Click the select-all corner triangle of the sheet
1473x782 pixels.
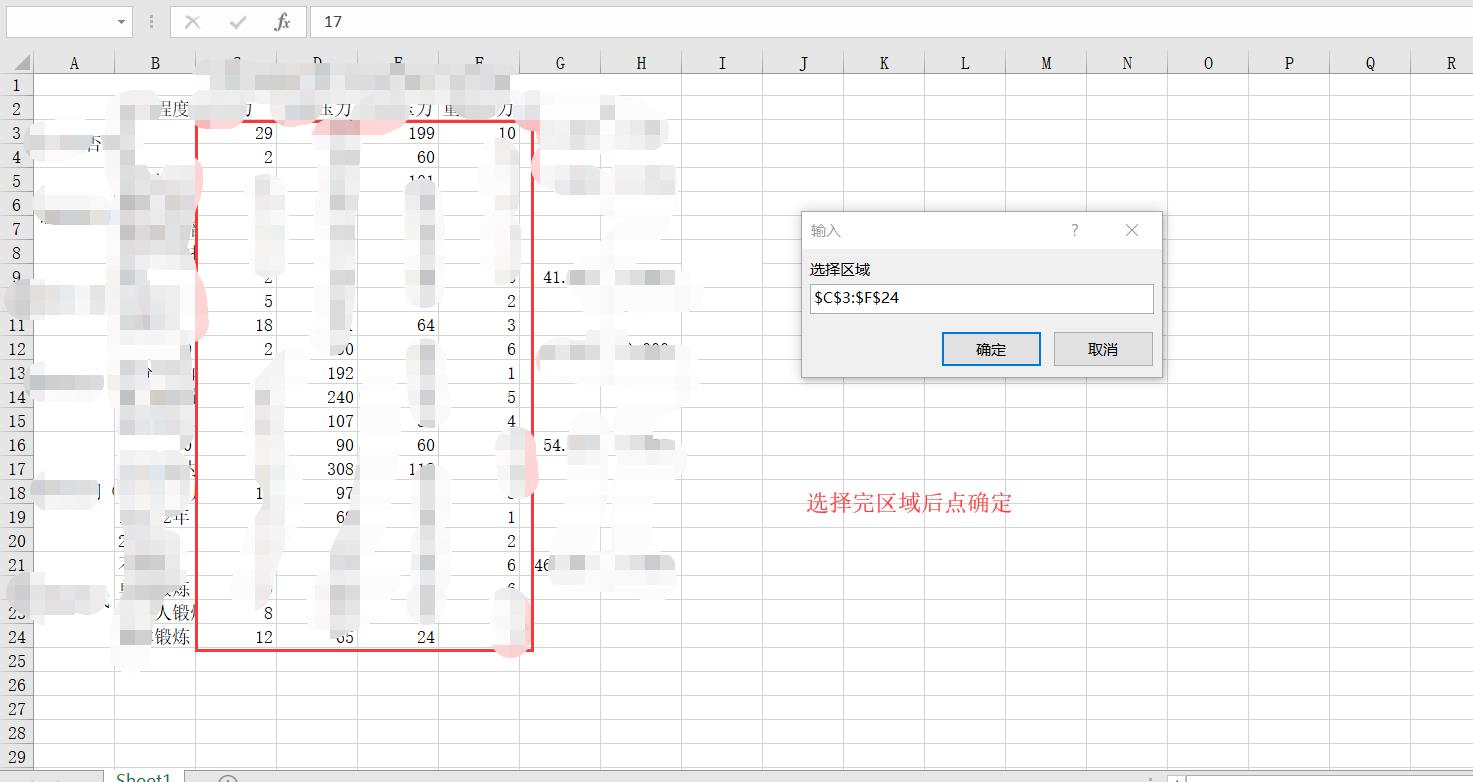21,63
